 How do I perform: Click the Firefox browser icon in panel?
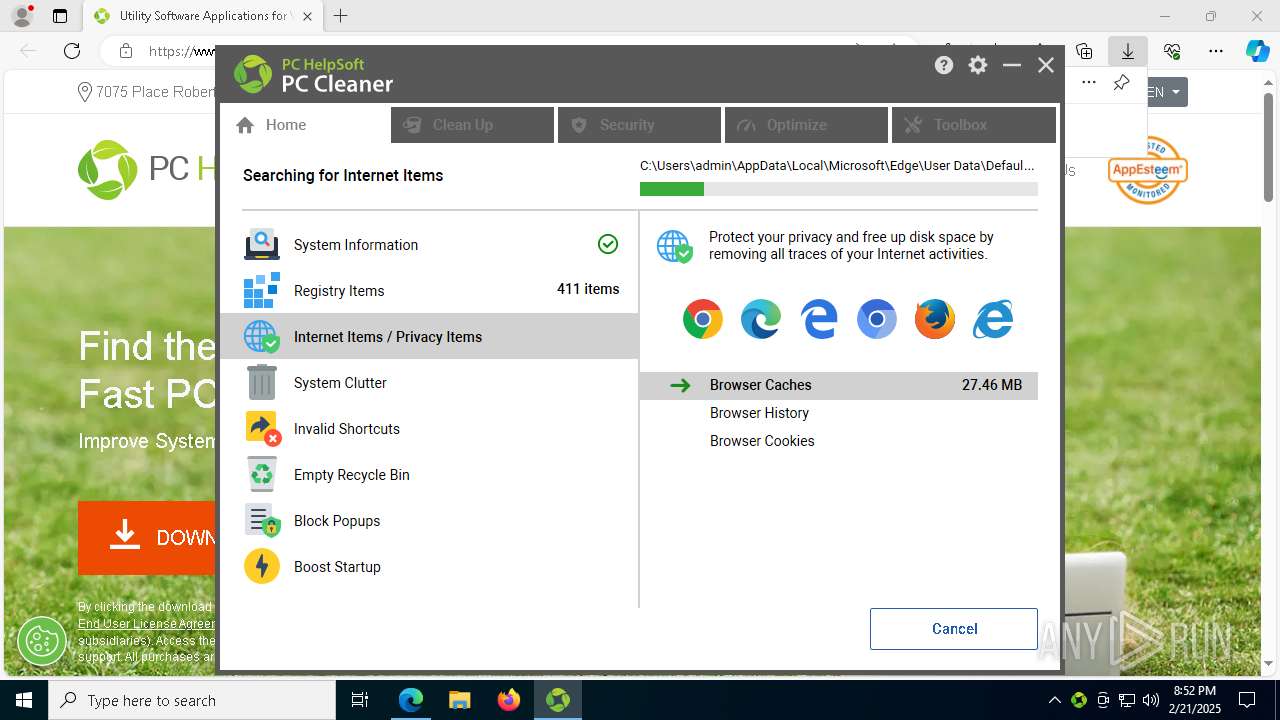(x=935, y=319)
